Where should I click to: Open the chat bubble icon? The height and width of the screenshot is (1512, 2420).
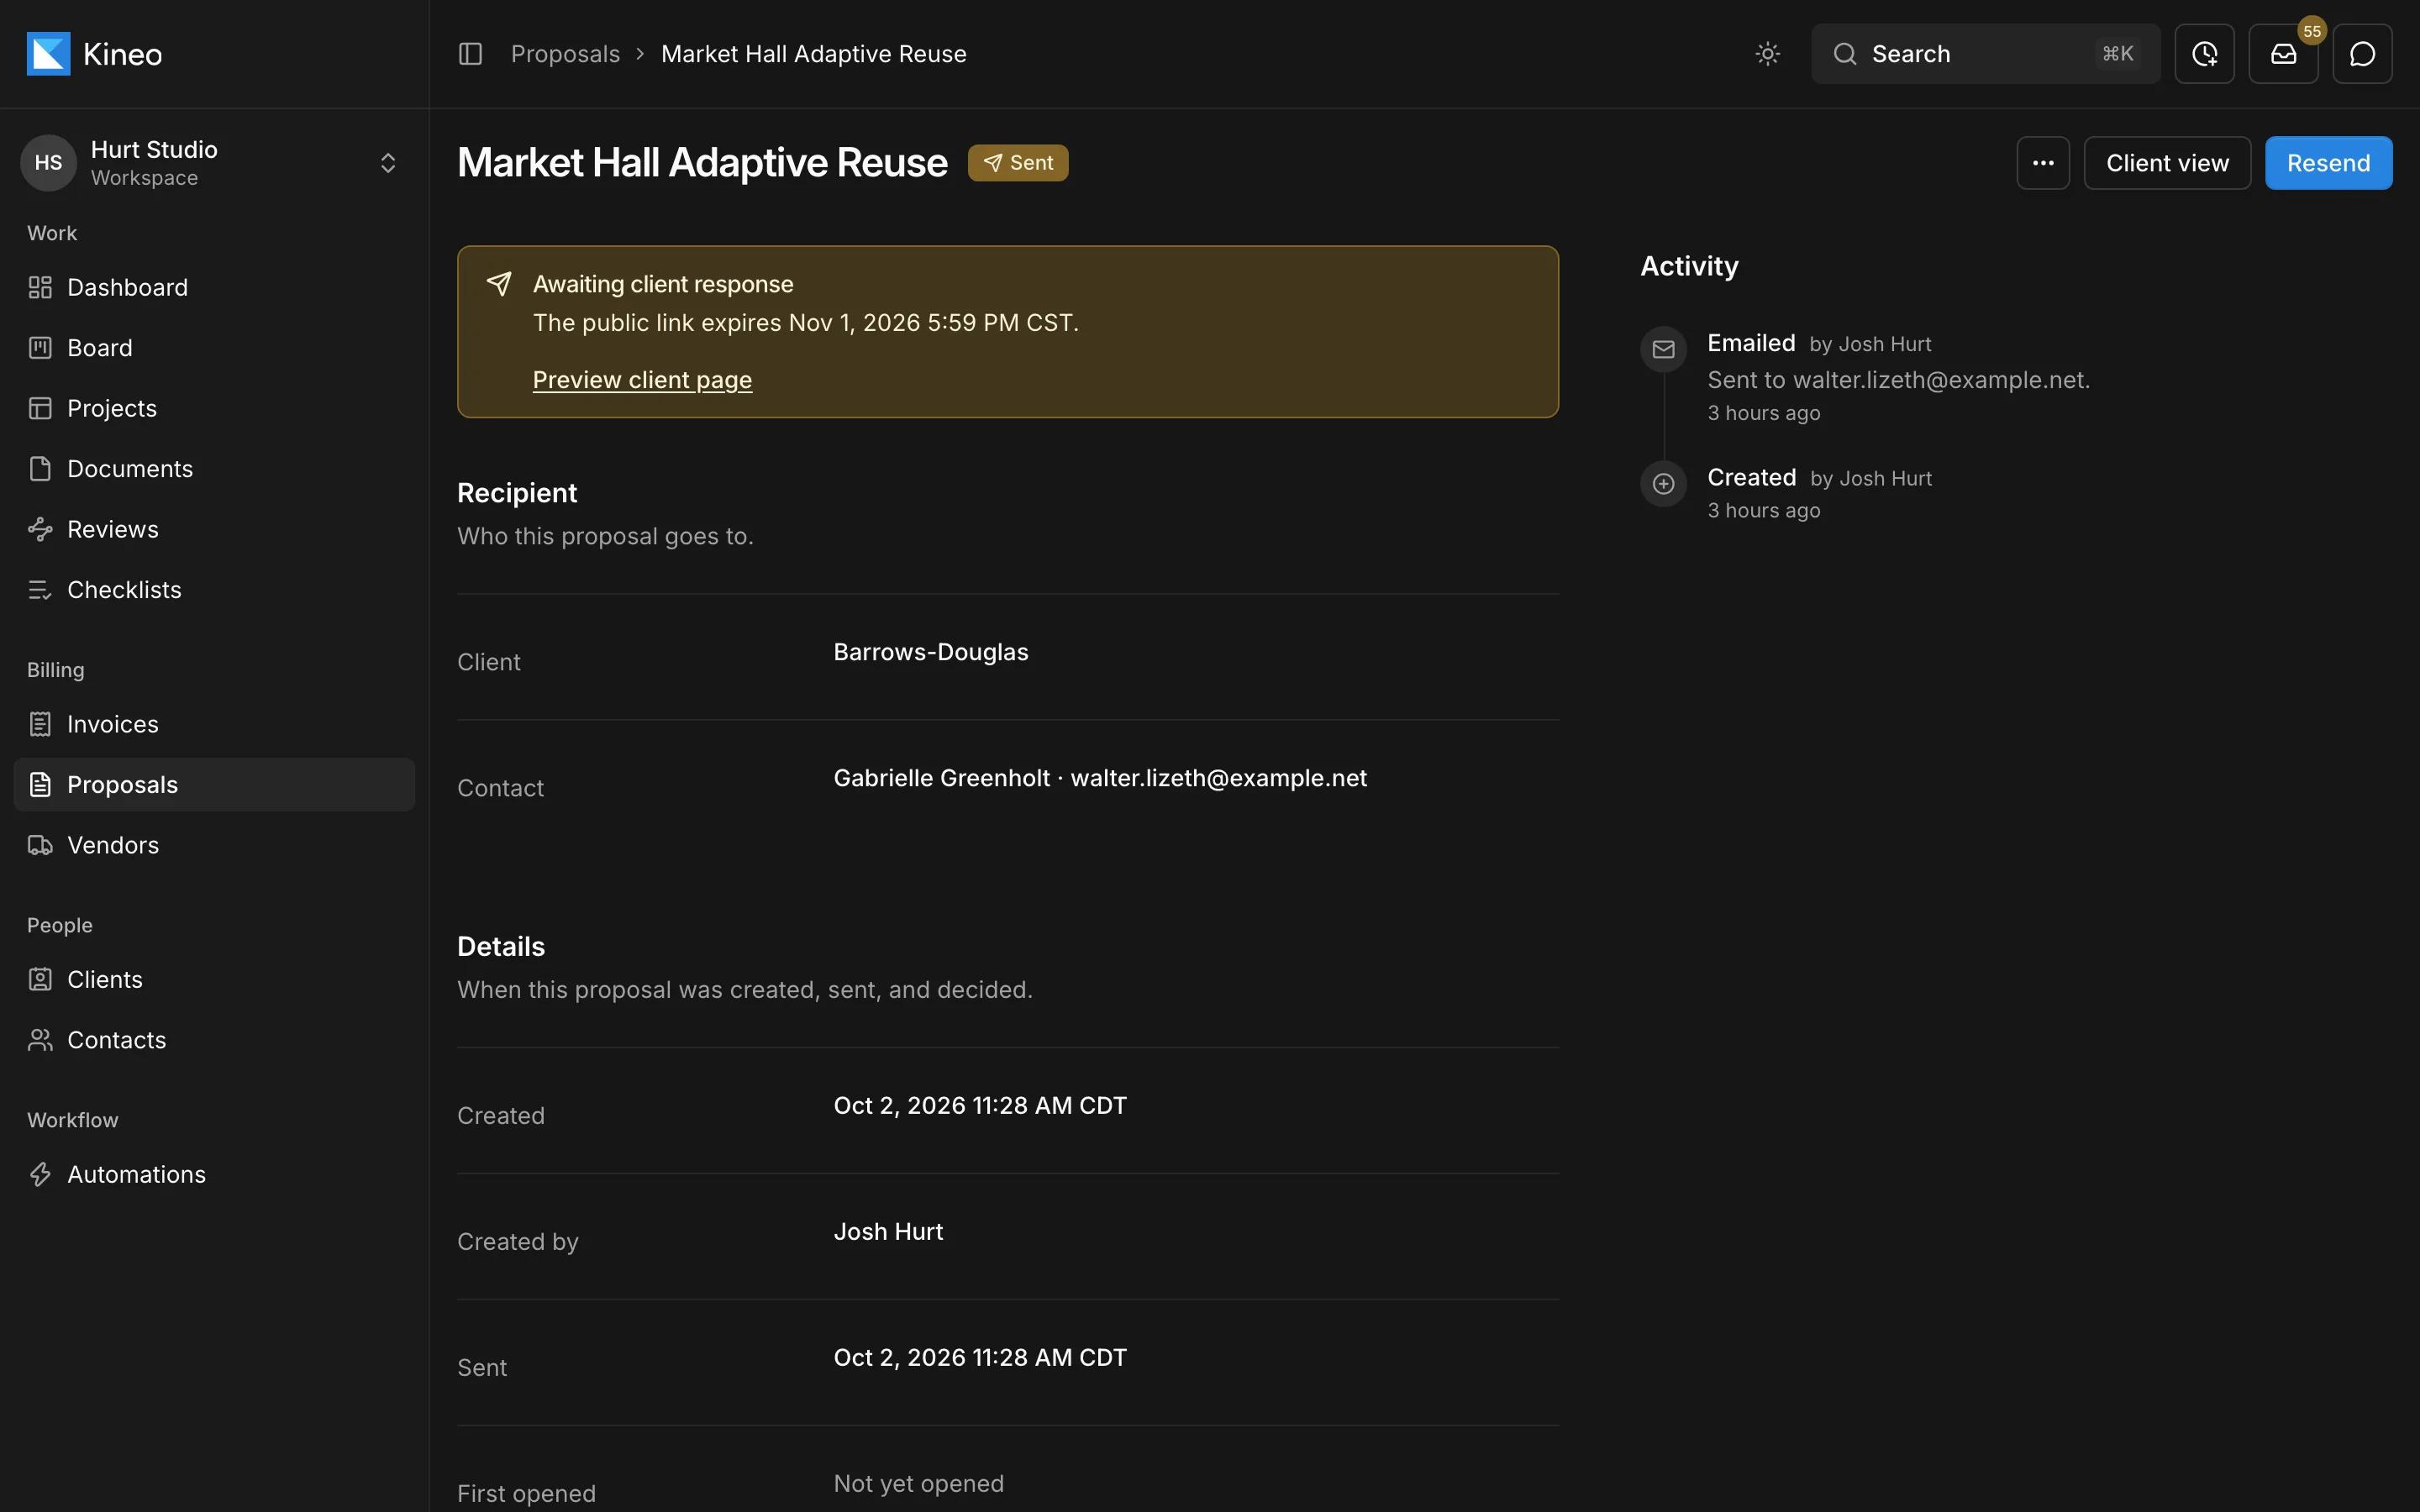[2362, 54]
